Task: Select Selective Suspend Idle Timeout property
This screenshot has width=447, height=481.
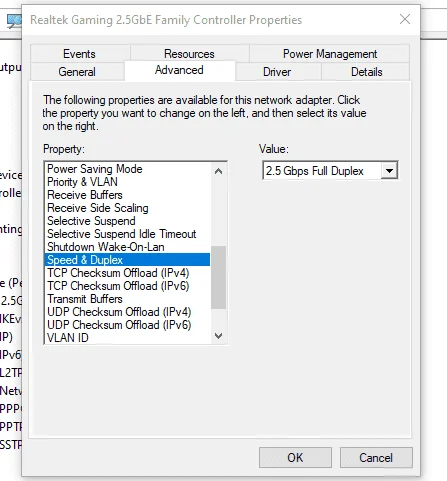Action: pos(127,234)
